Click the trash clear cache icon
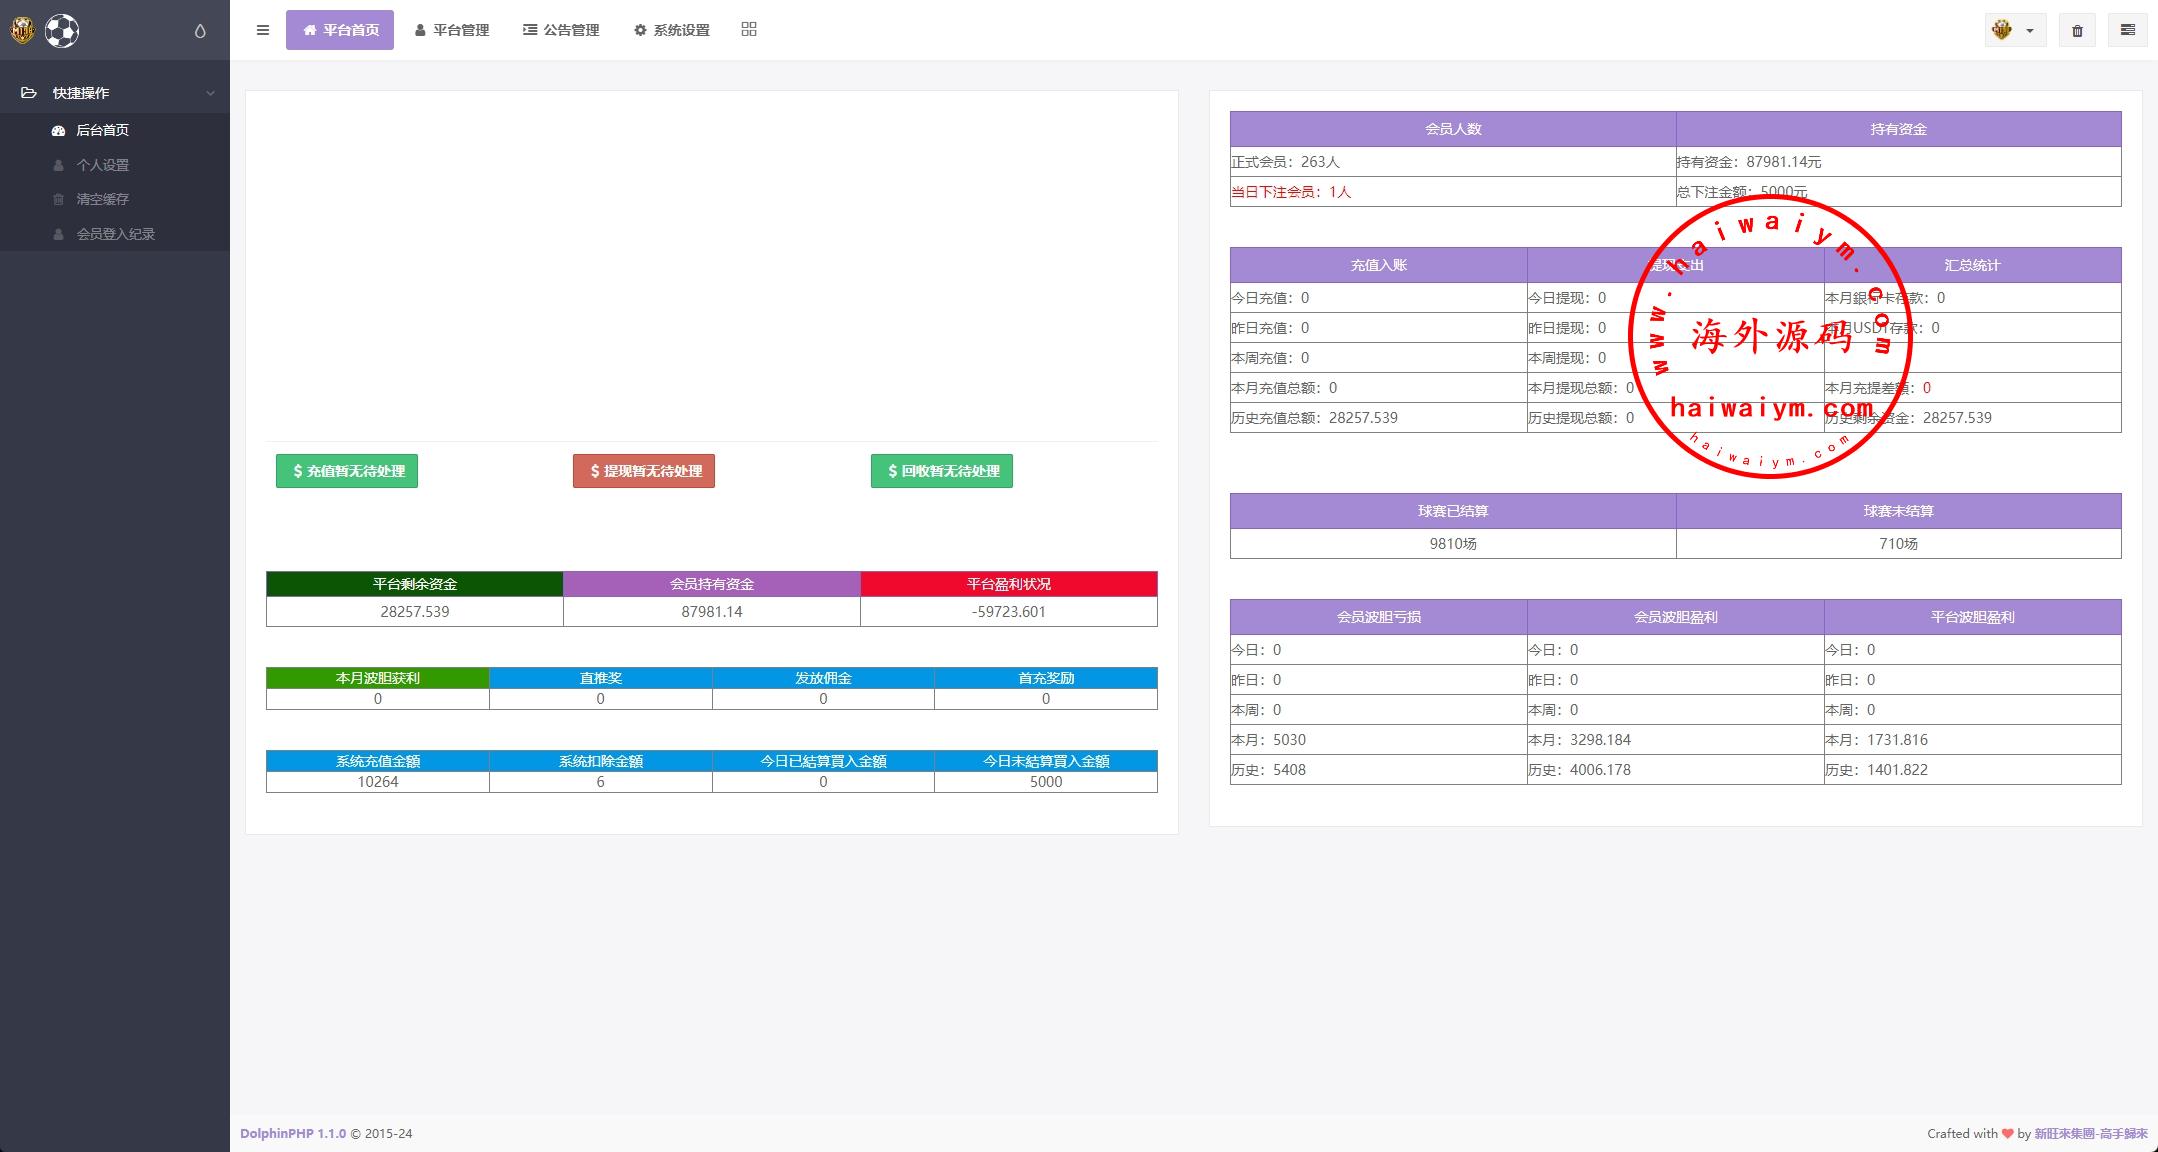This screenshot has height=1152, width=2158. [2077, 30]
